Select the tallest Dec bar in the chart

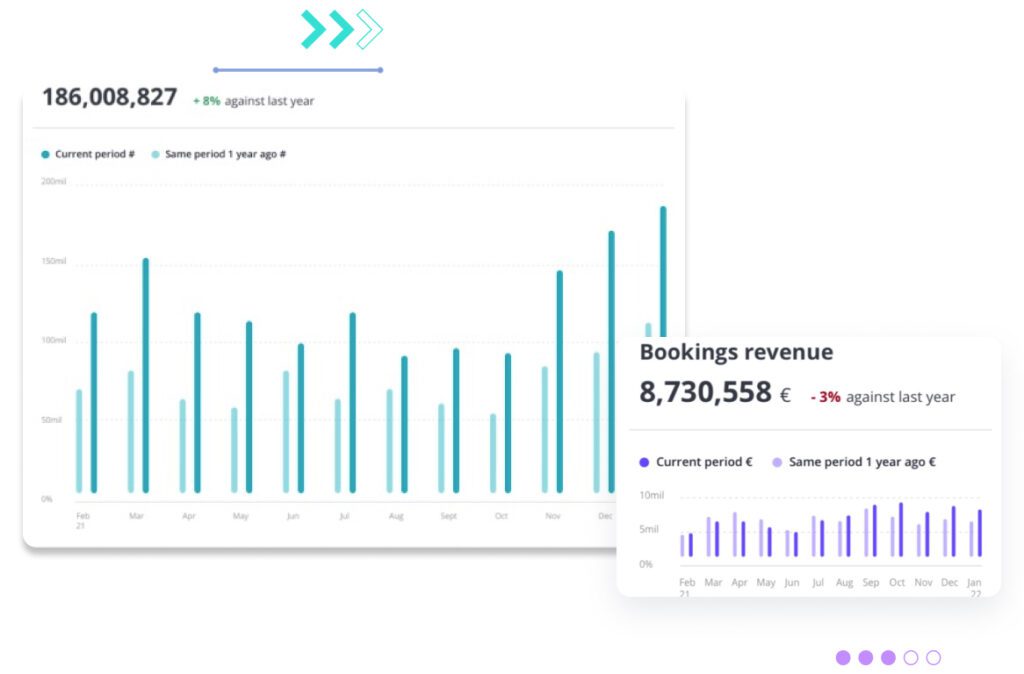point(610,360)
